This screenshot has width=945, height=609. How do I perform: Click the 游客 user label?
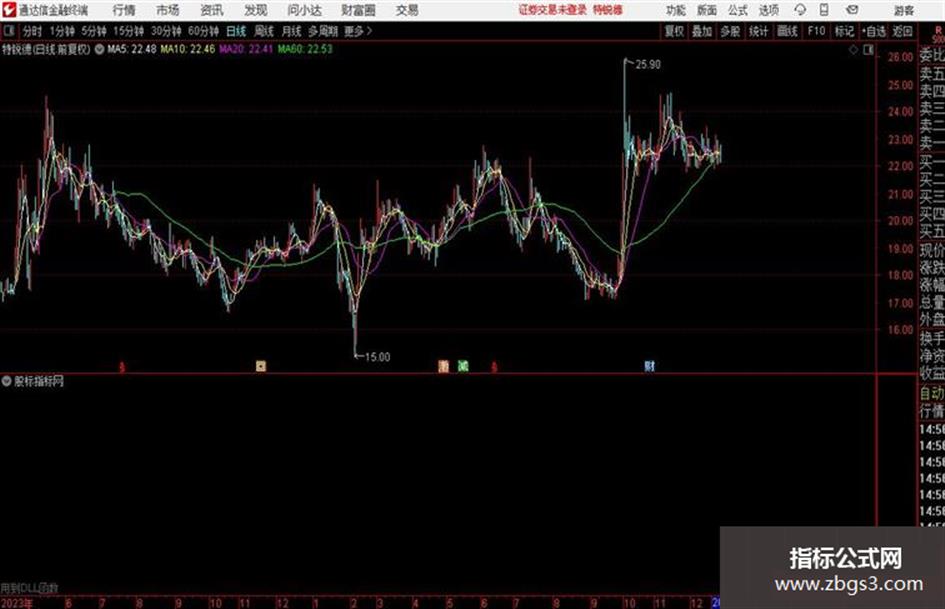[904, 10]
